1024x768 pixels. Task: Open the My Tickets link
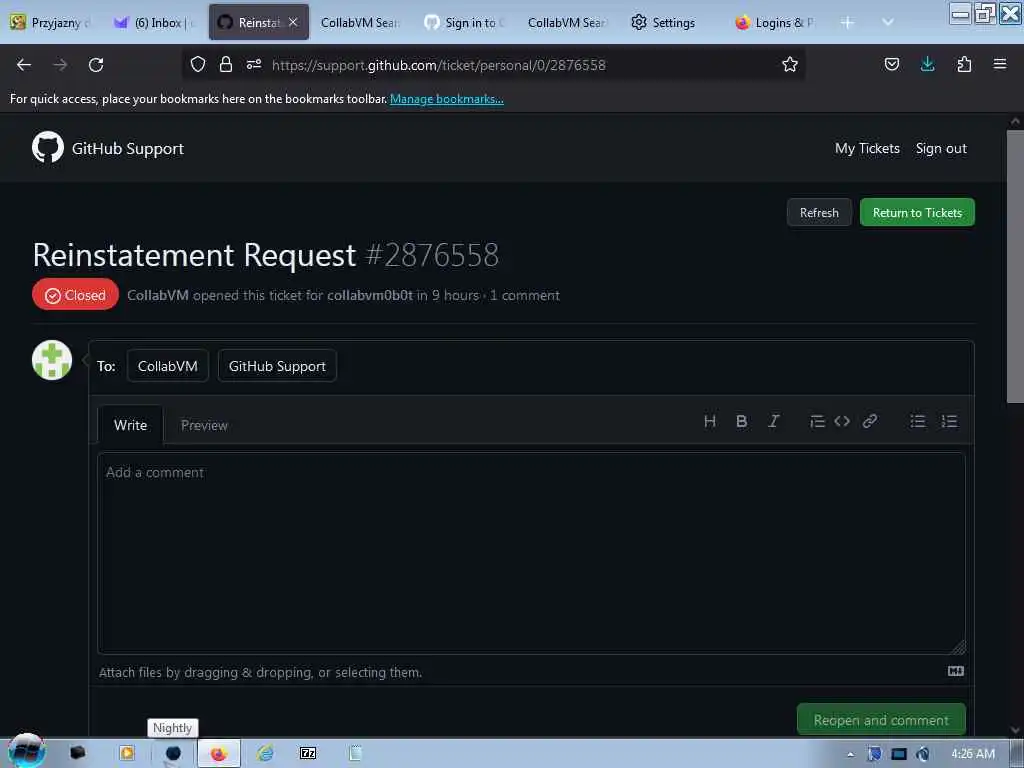click(867, 148)
